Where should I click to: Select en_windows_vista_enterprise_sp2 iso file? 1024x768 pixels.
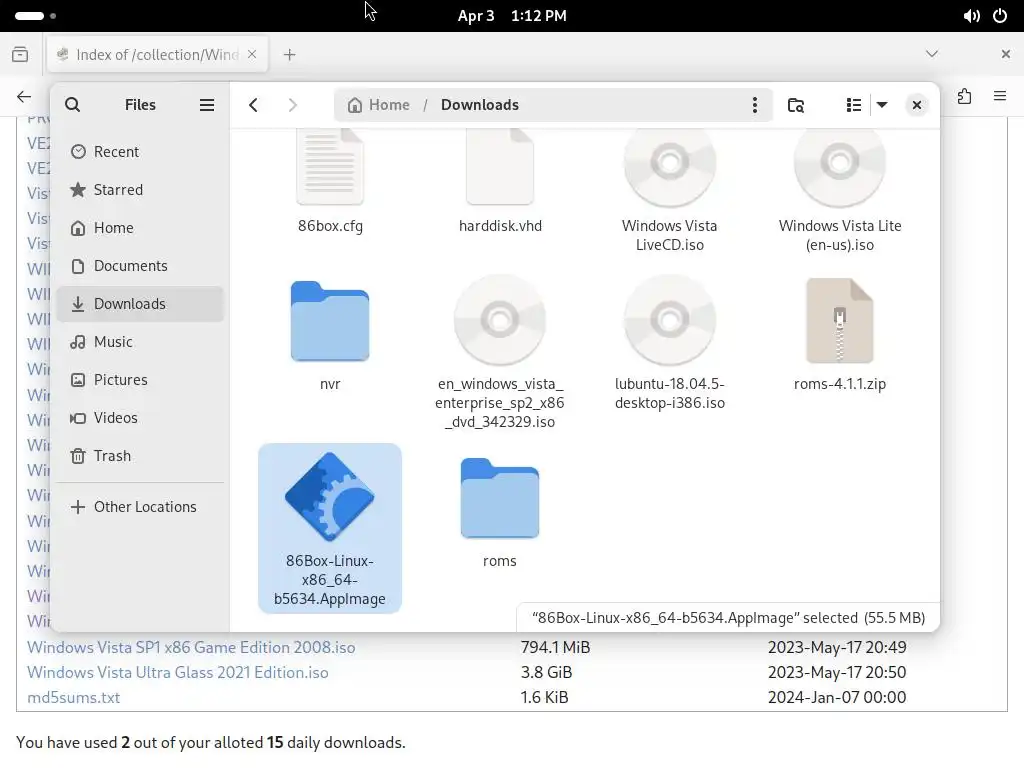pyautogui.click(x=500, y=353)
